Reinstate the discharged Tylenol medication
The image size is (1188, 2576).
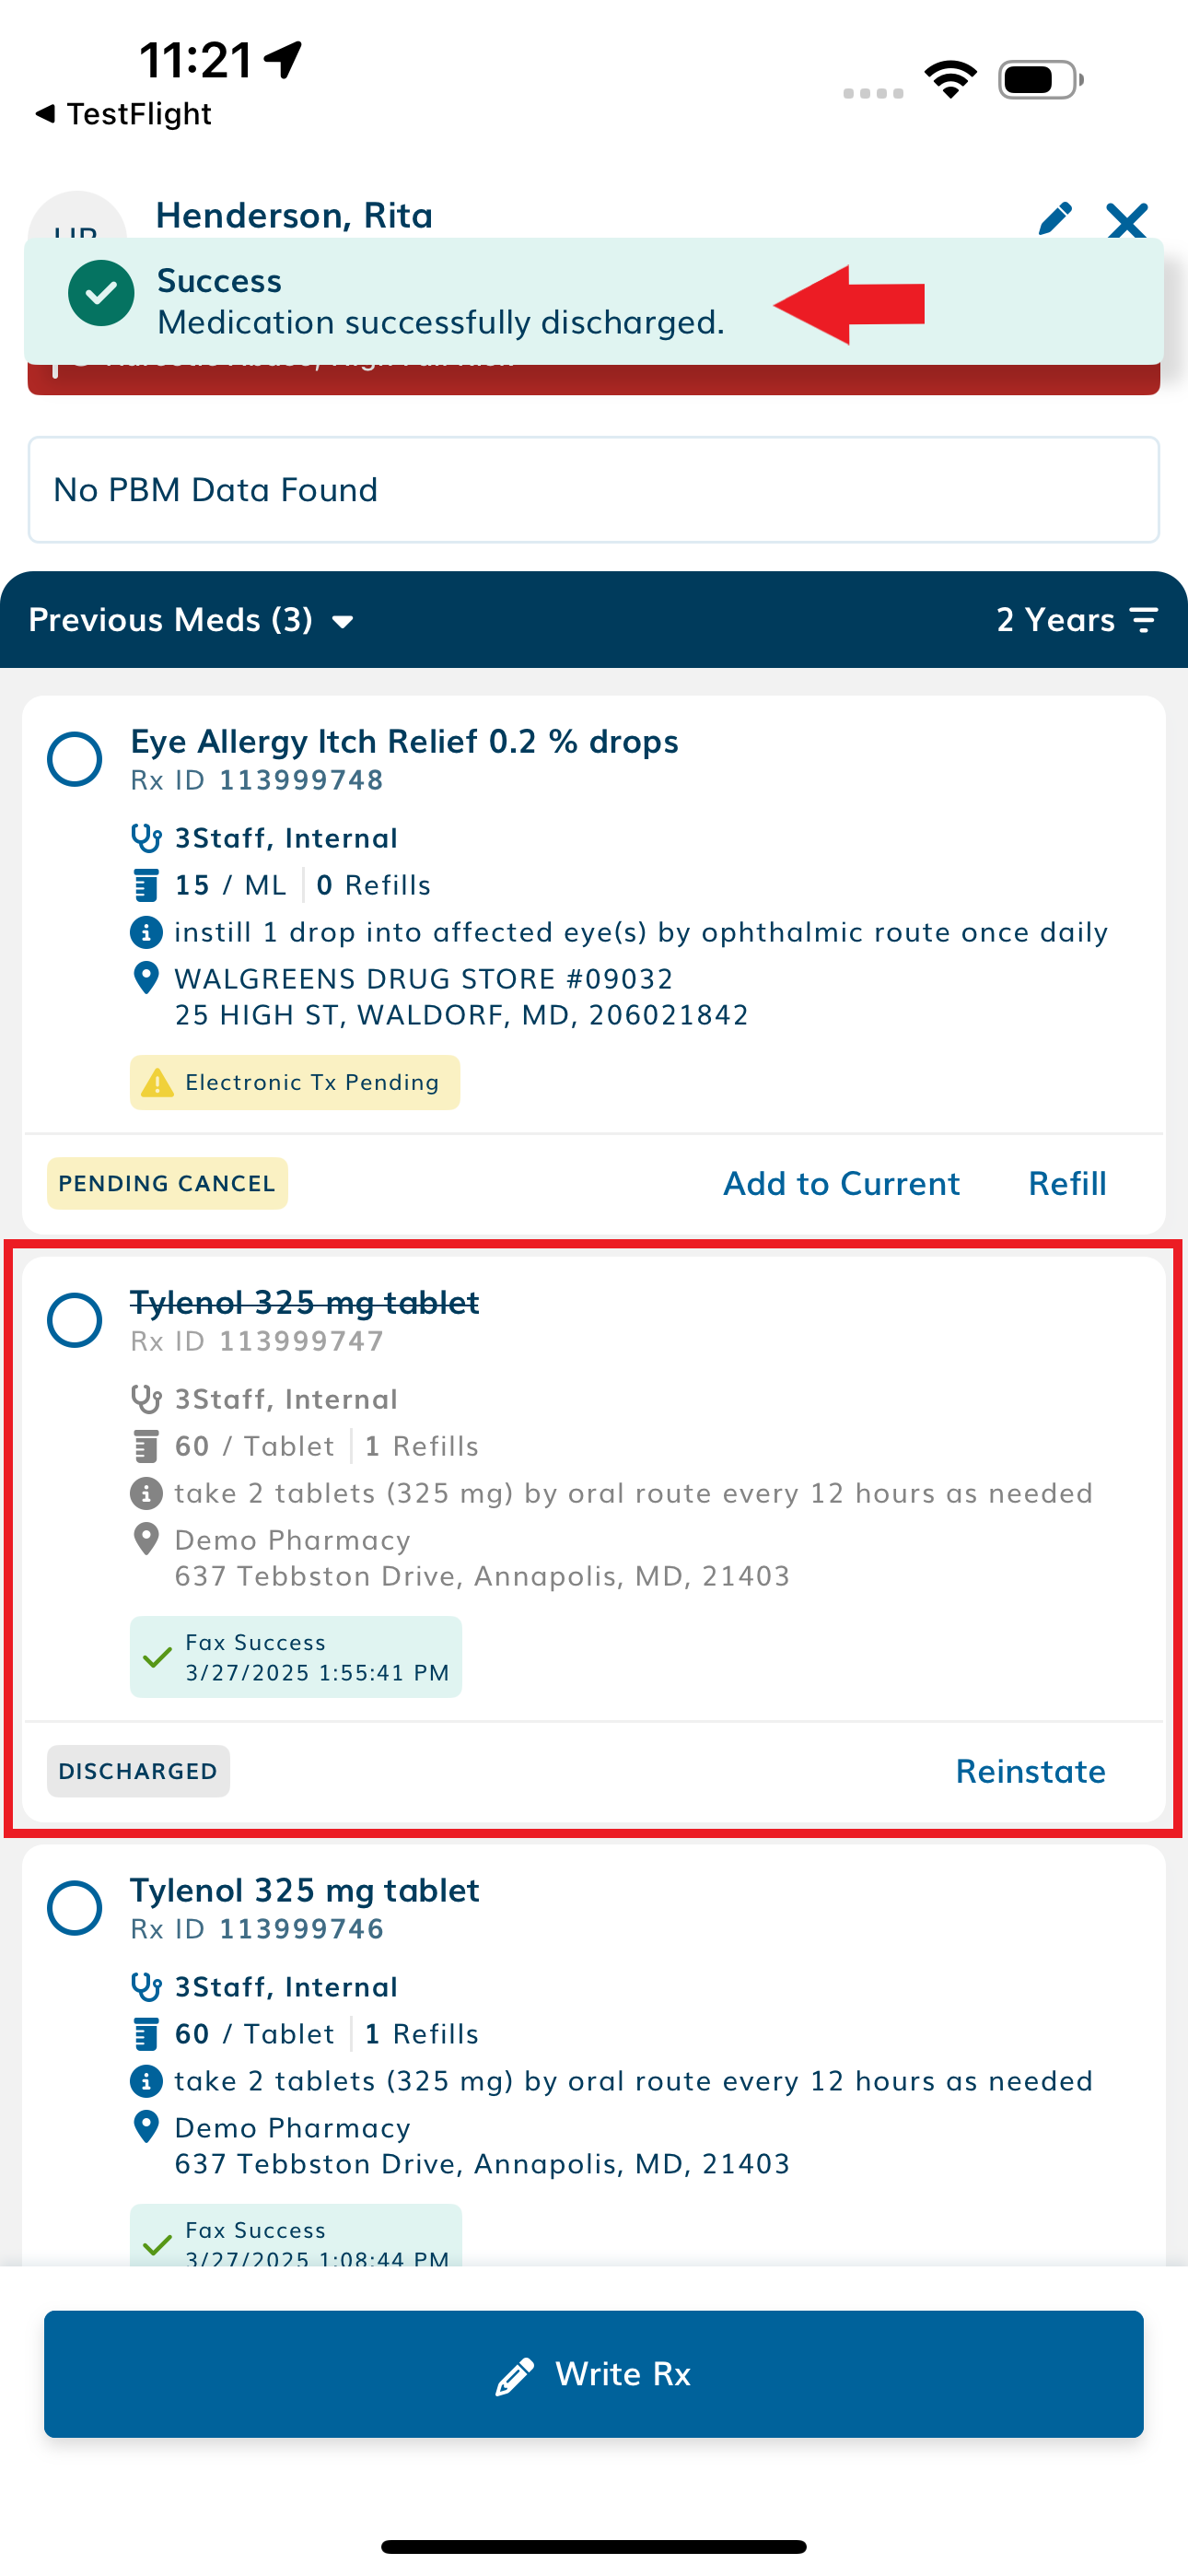(x=1030, y=1771)
